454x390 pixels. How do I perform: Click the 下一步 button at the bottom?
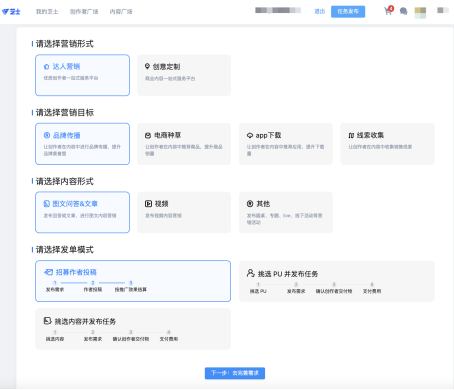[235, 373]
